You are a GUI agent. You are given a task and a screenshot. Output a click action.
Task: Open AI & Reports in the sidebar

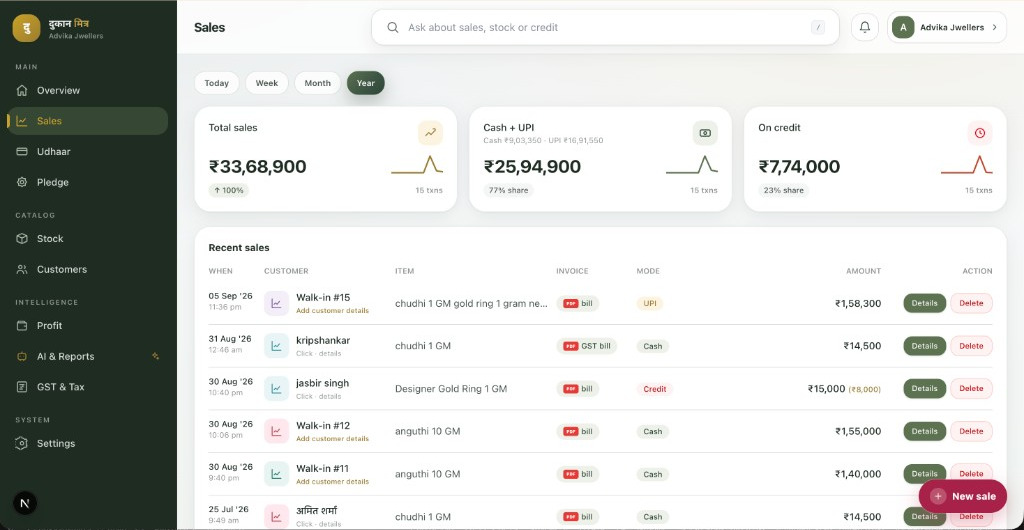point(88,356)
